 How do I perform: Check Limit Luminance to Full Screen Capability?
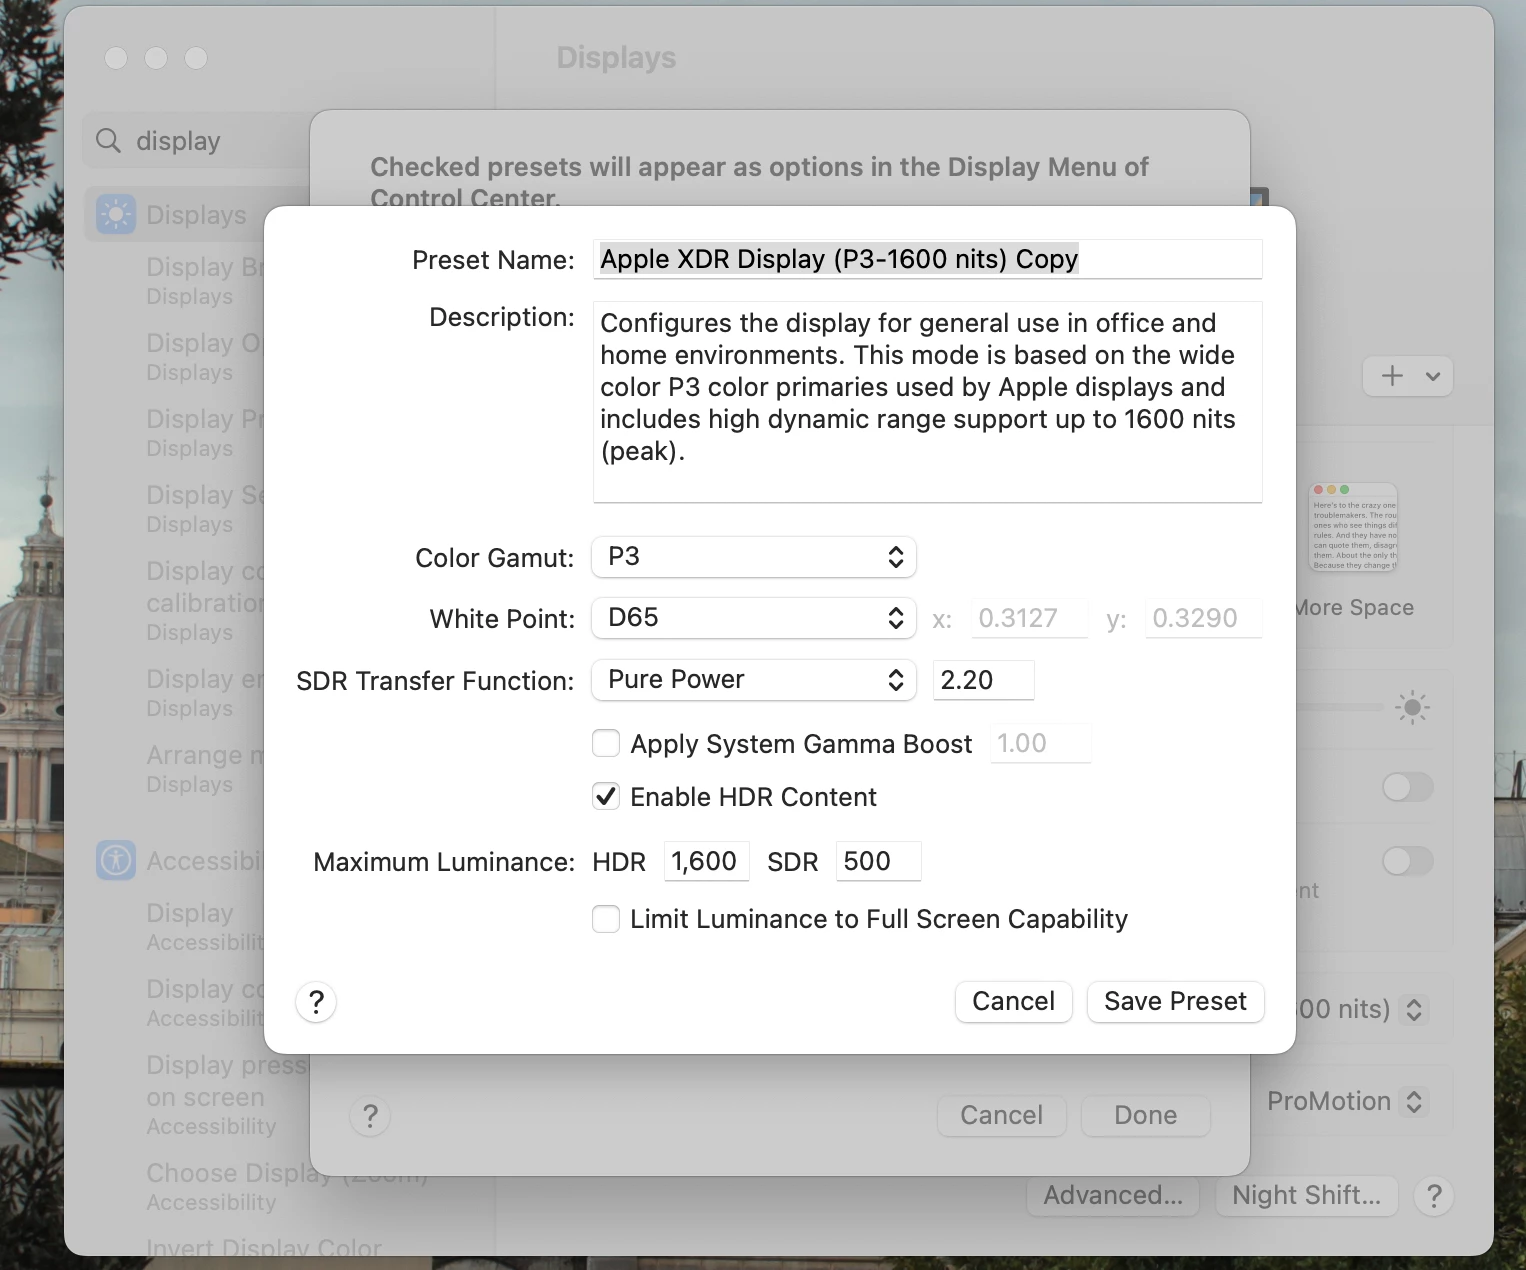click(606, 918)
